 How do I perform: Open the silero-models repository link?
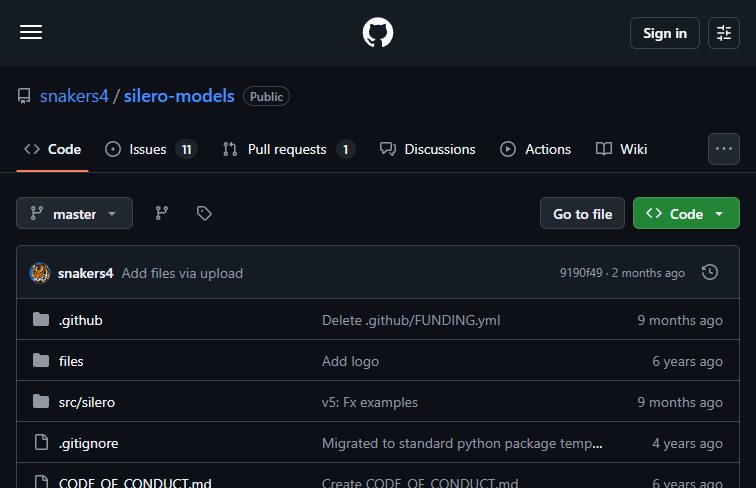[x=179, y=96]
